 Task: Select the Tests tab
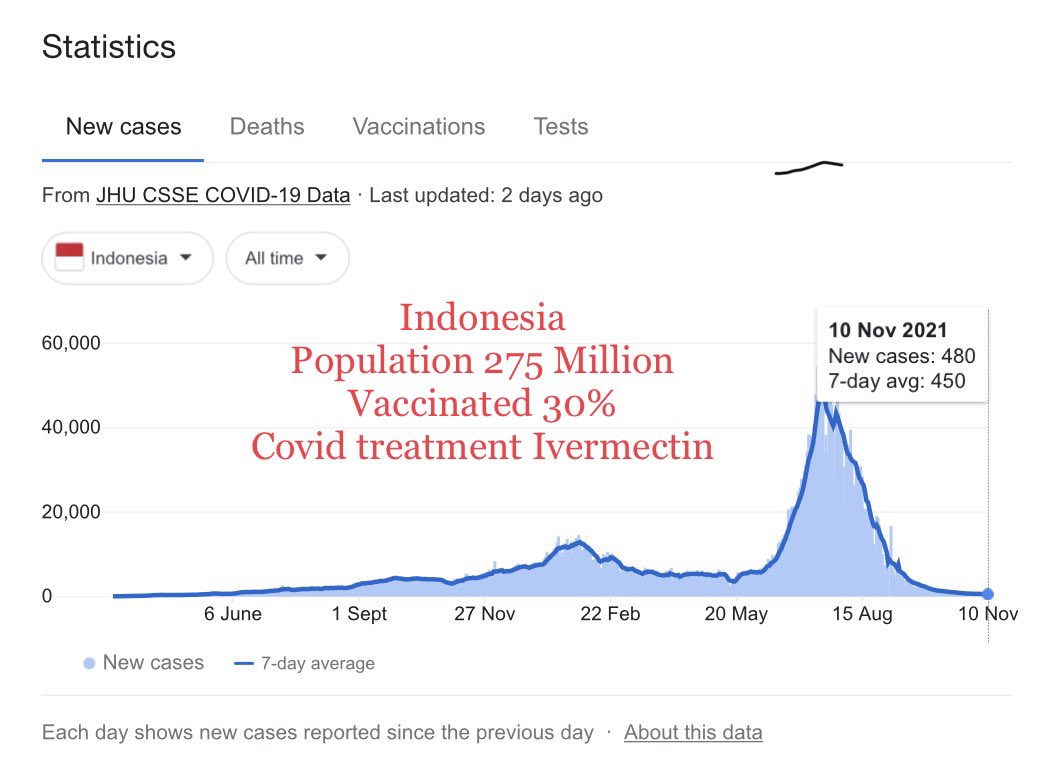click(x=560, y=127)
